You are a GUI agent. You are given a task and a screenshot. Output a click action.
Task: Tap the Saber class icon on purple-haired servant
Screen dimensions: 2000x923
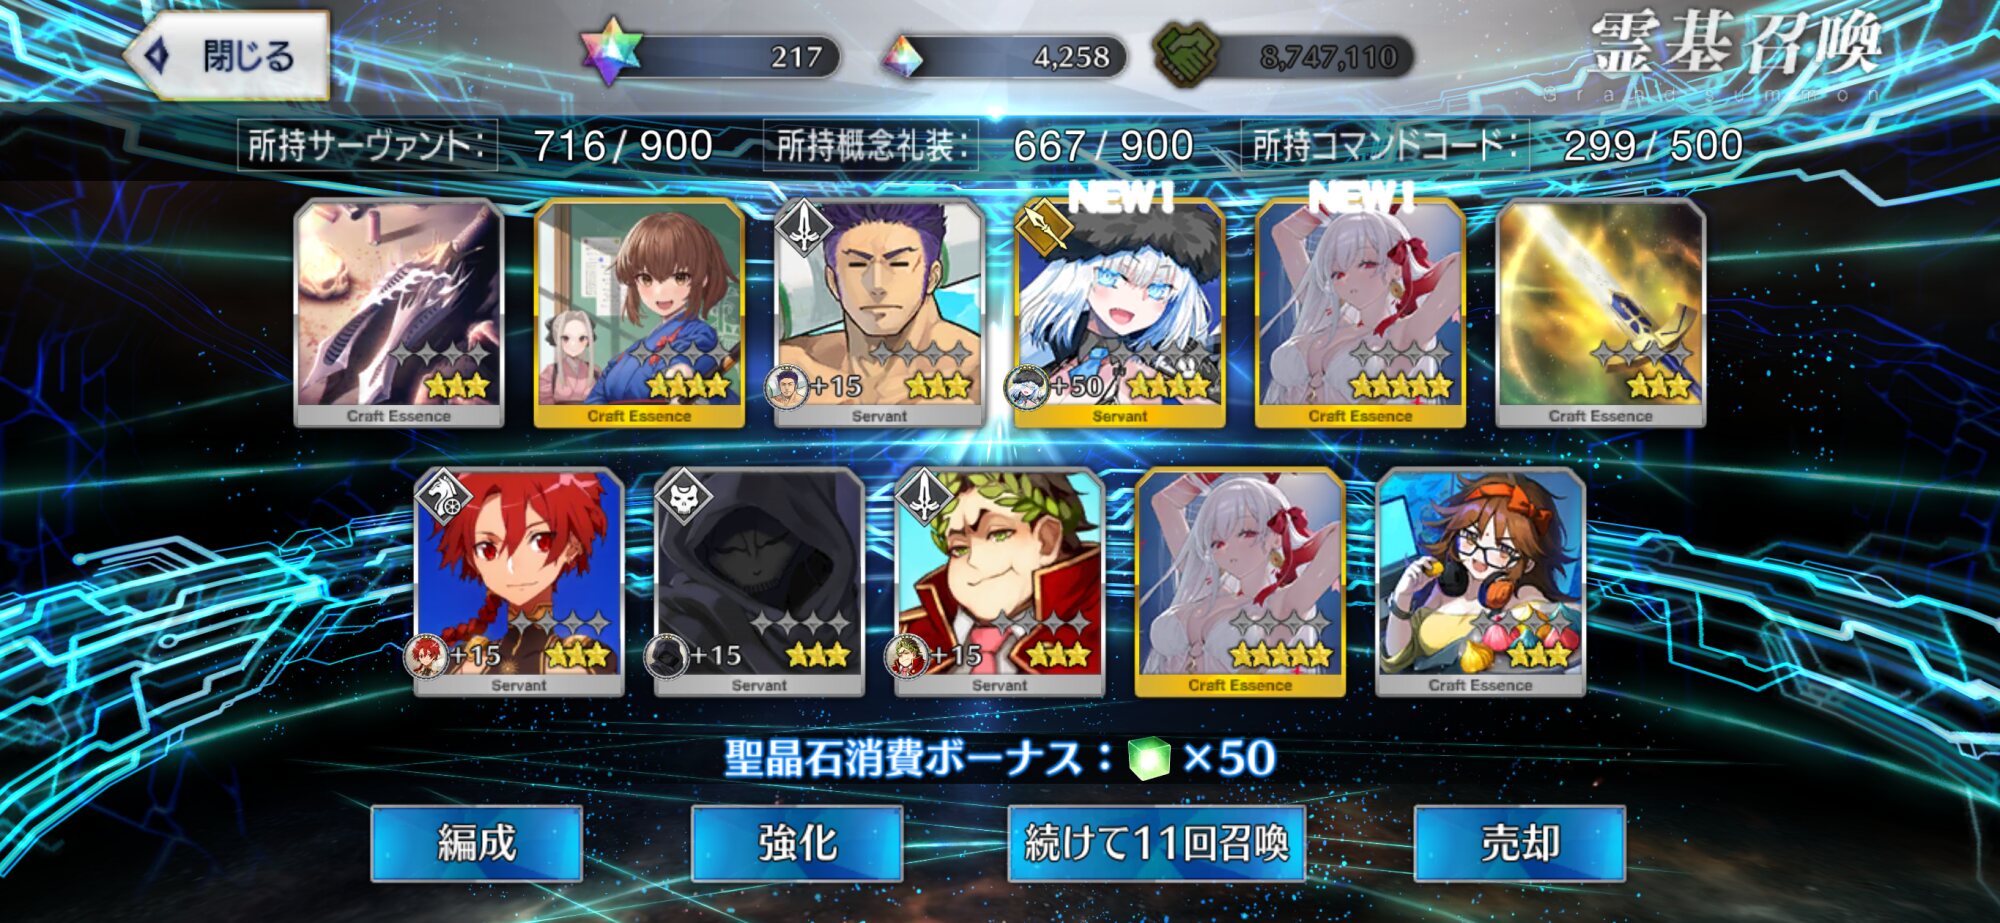[804, 227]
